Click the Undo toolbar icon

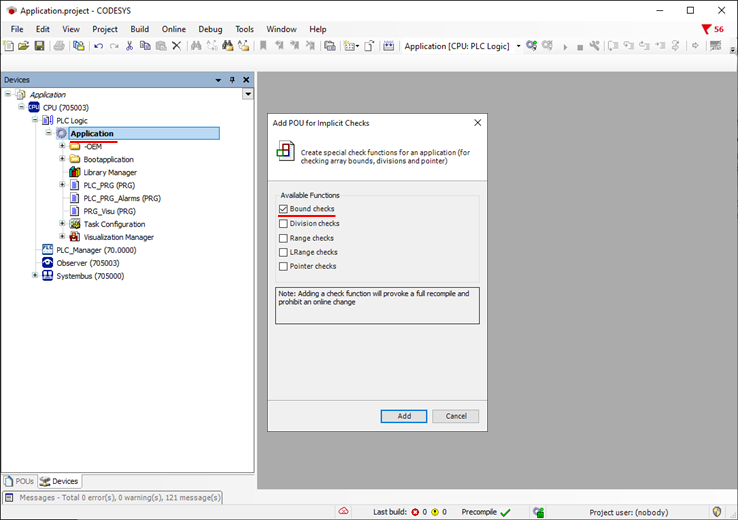pyautogui.click(x=98, y=46)
